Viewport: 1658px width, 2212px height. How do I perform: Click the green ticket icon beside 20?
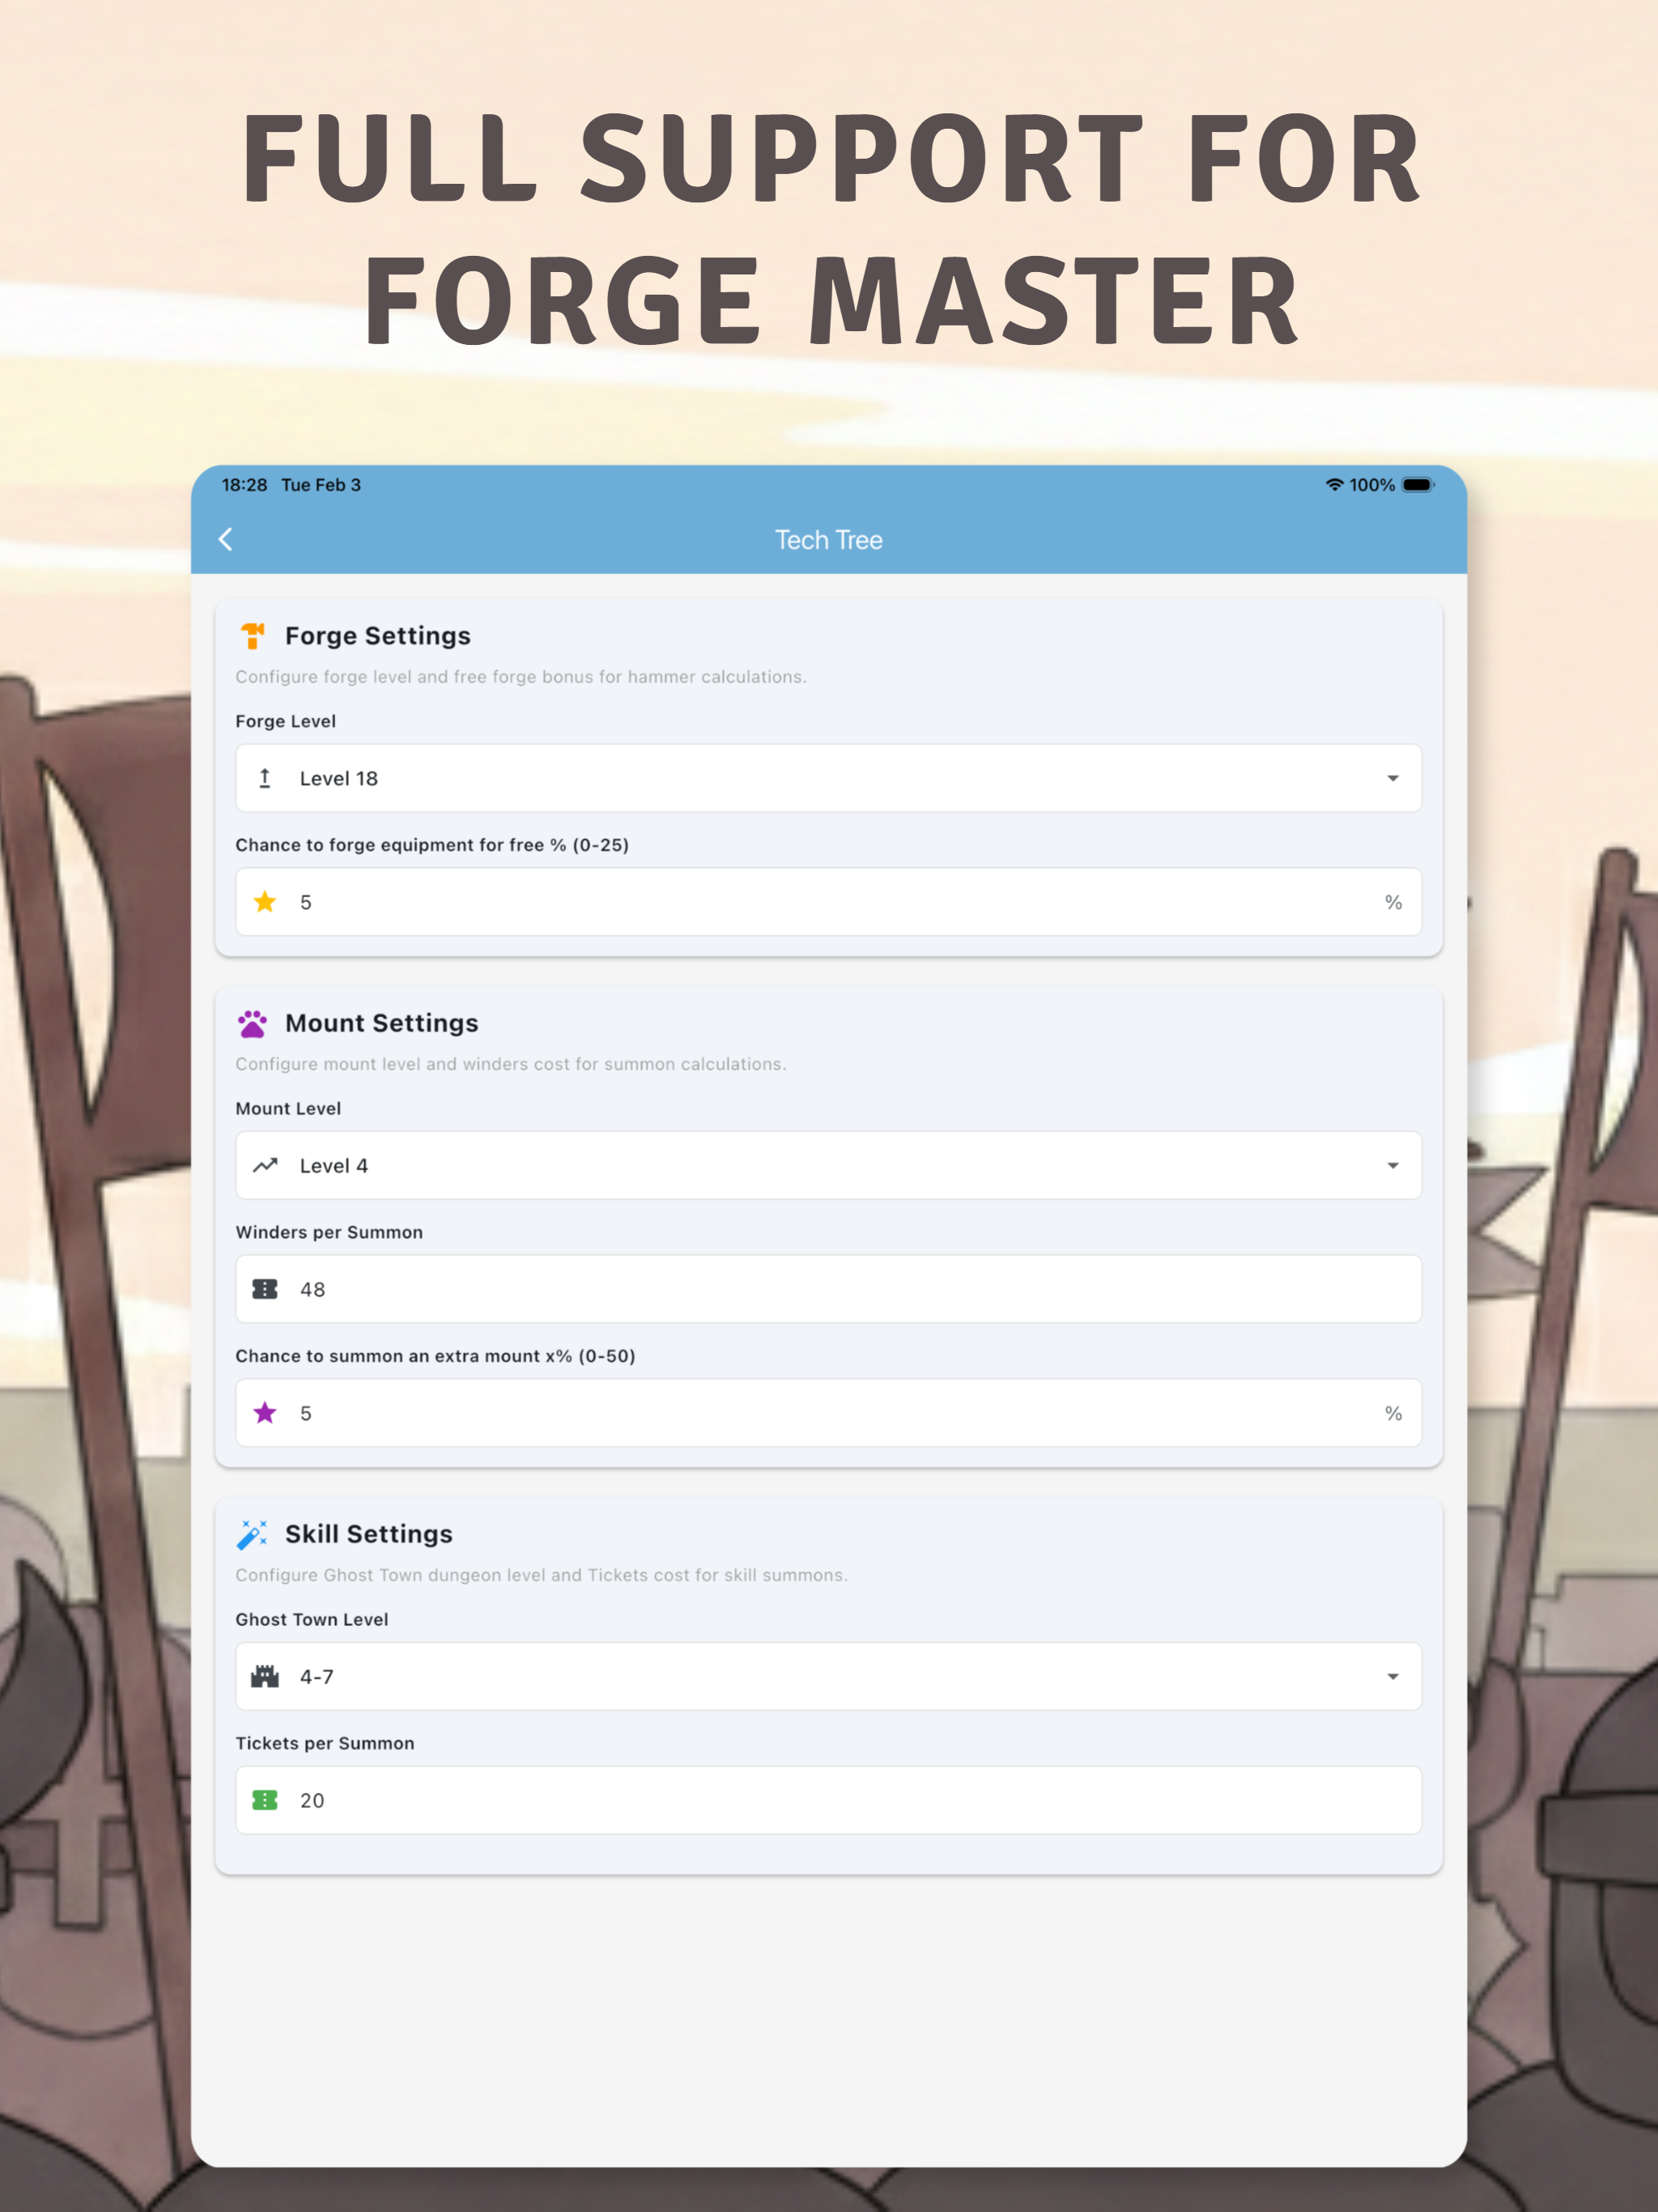pos(265,1800)
